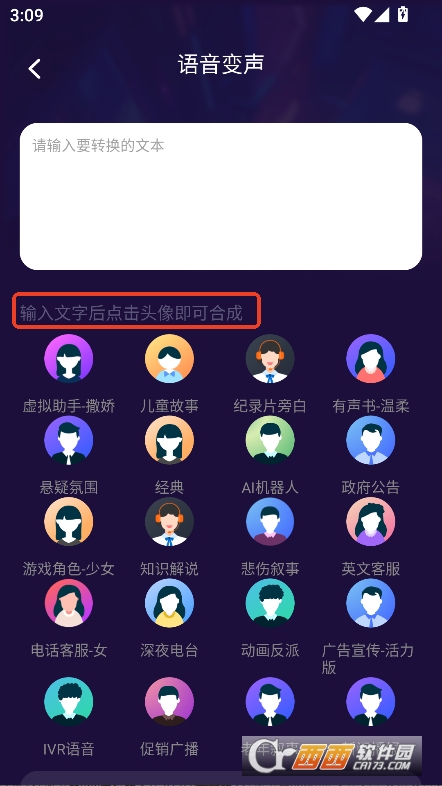
Task: Tap the 促销广播 voice label
Action: tap(169, 749)
